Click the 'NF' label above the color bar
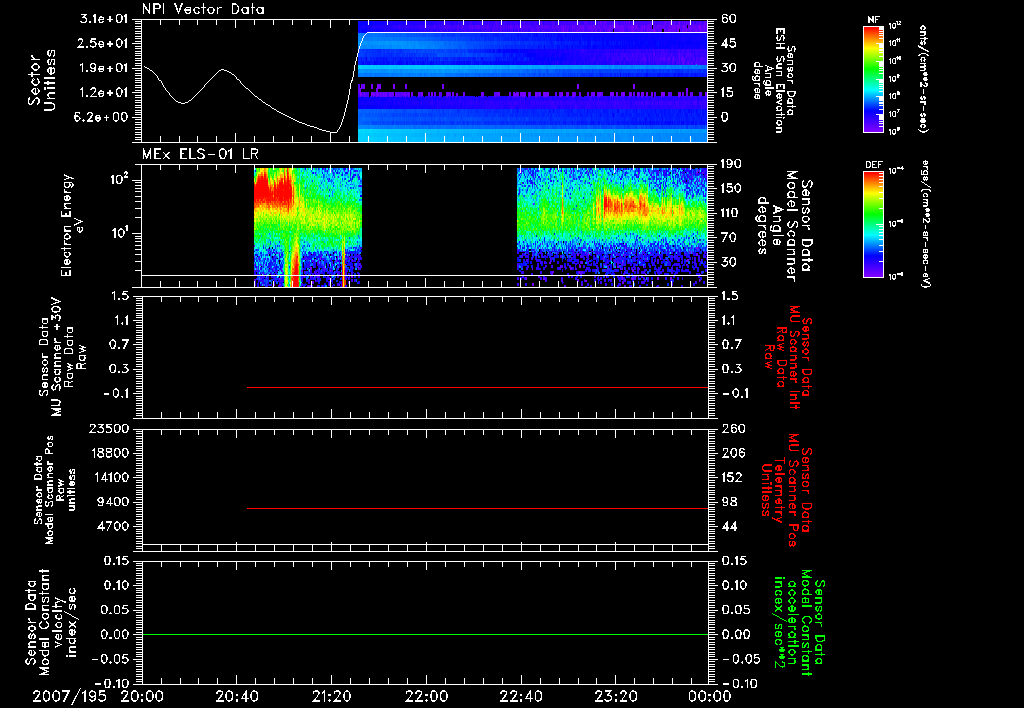 [x=874, y=20]
